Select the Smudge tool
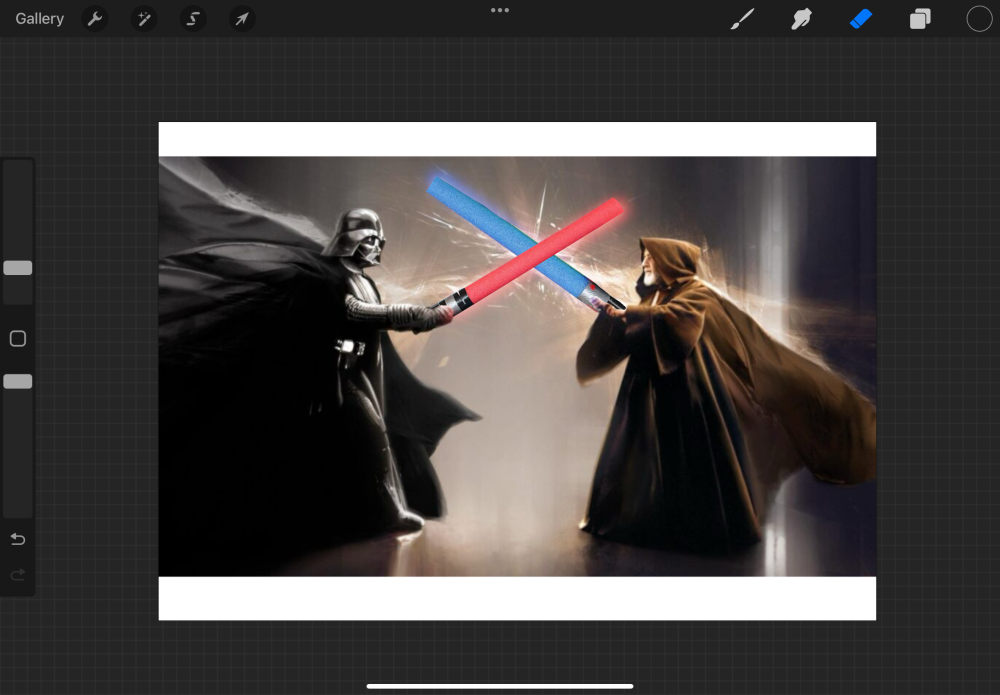The width and height of the screenshot is (1000, 695). (x=802, y=19)
